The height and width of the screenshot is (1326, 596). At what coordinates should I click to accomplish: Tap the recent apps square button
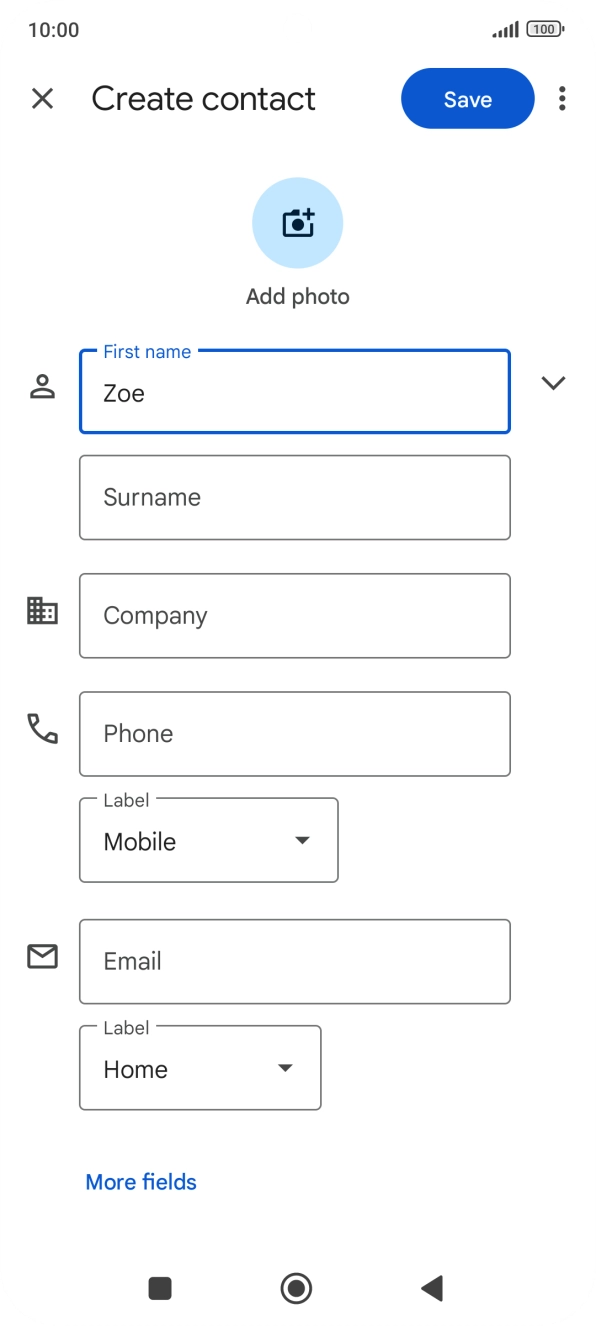tap(159, 1288)
